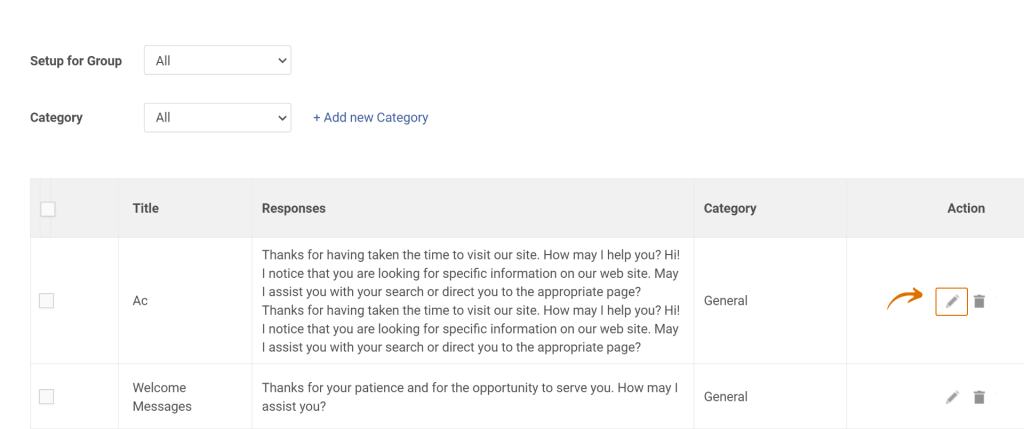Delete the Ac response row
Image resolution: width=1024 pixels, height=429 pixels.
click(x=978, y=301)
